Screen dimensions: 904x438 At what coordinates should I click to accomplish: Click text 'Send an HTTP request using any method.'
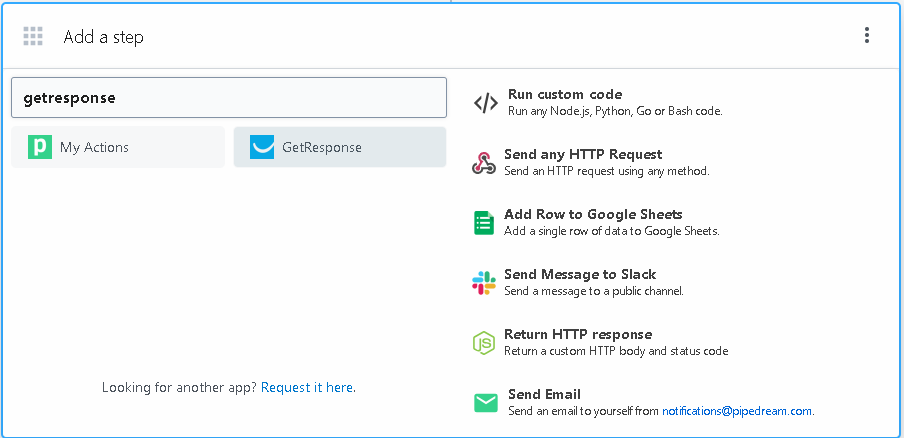607,171
